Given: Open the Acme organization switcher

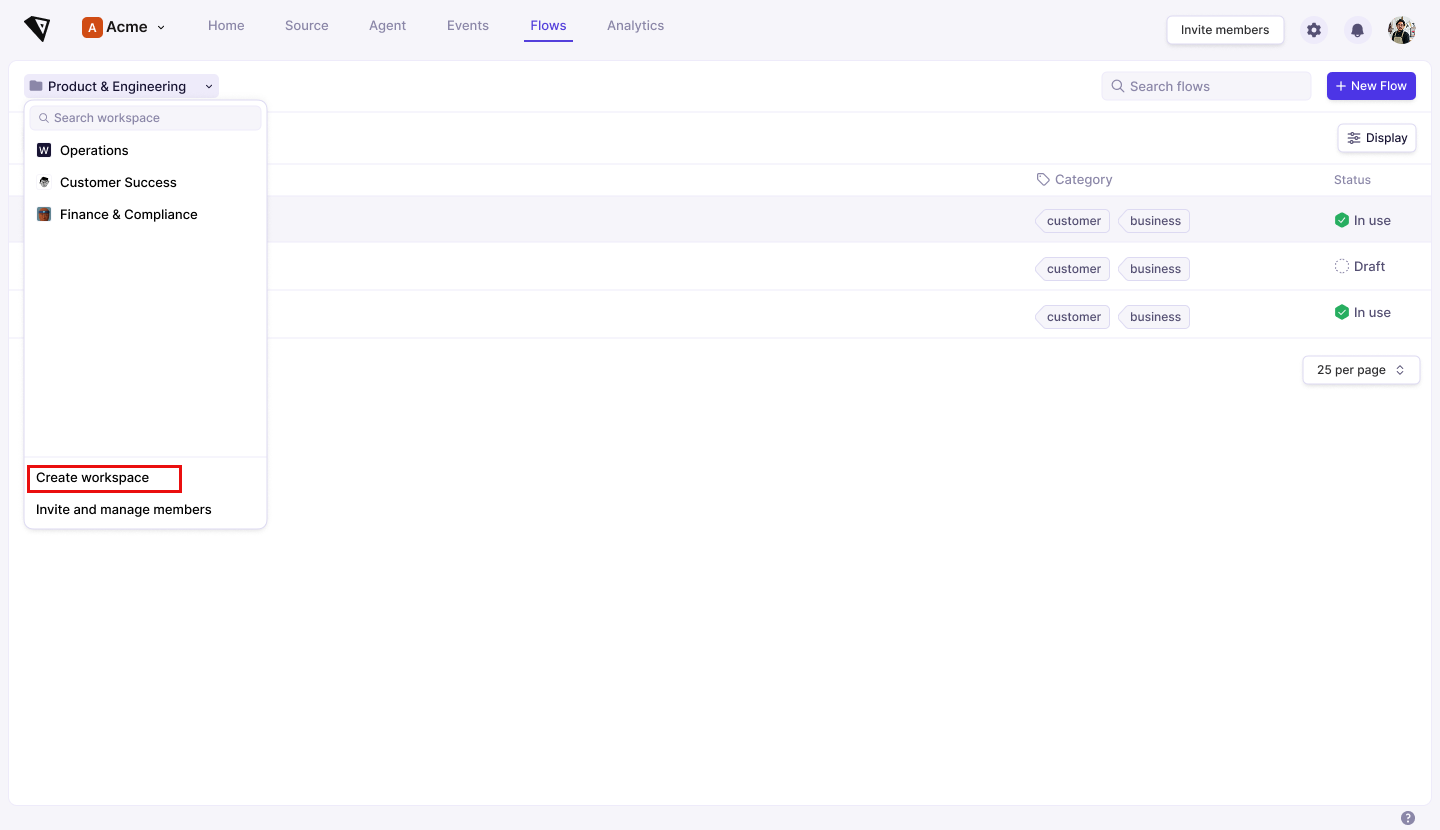Looking at the screenshot, I should [124, 27].
